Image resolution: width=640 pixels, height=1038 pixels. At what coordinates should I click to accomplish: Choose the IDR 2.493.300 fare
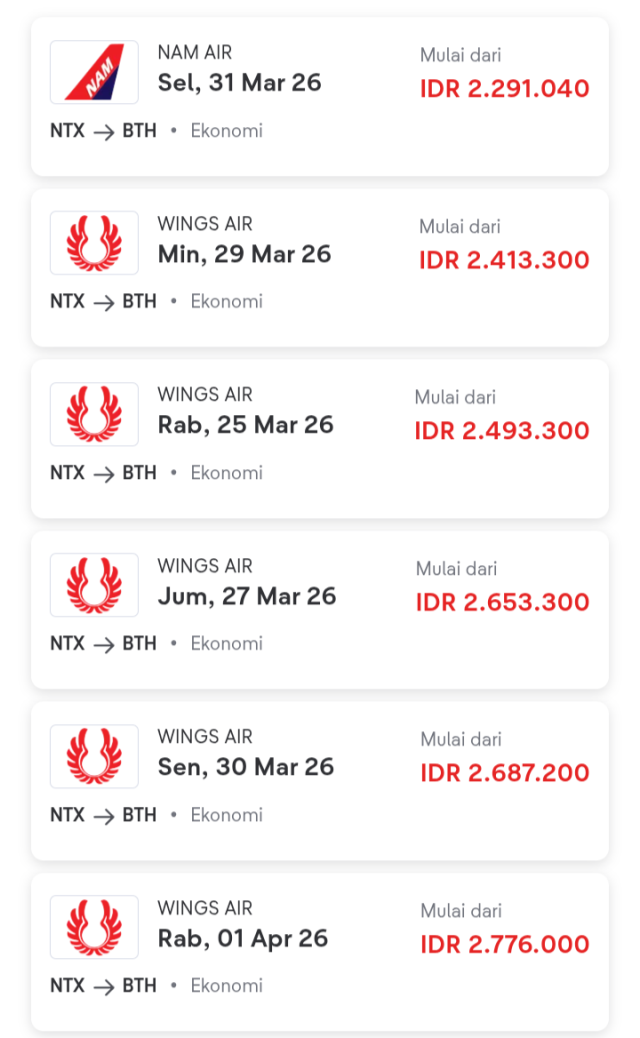[x=502, y=432]
